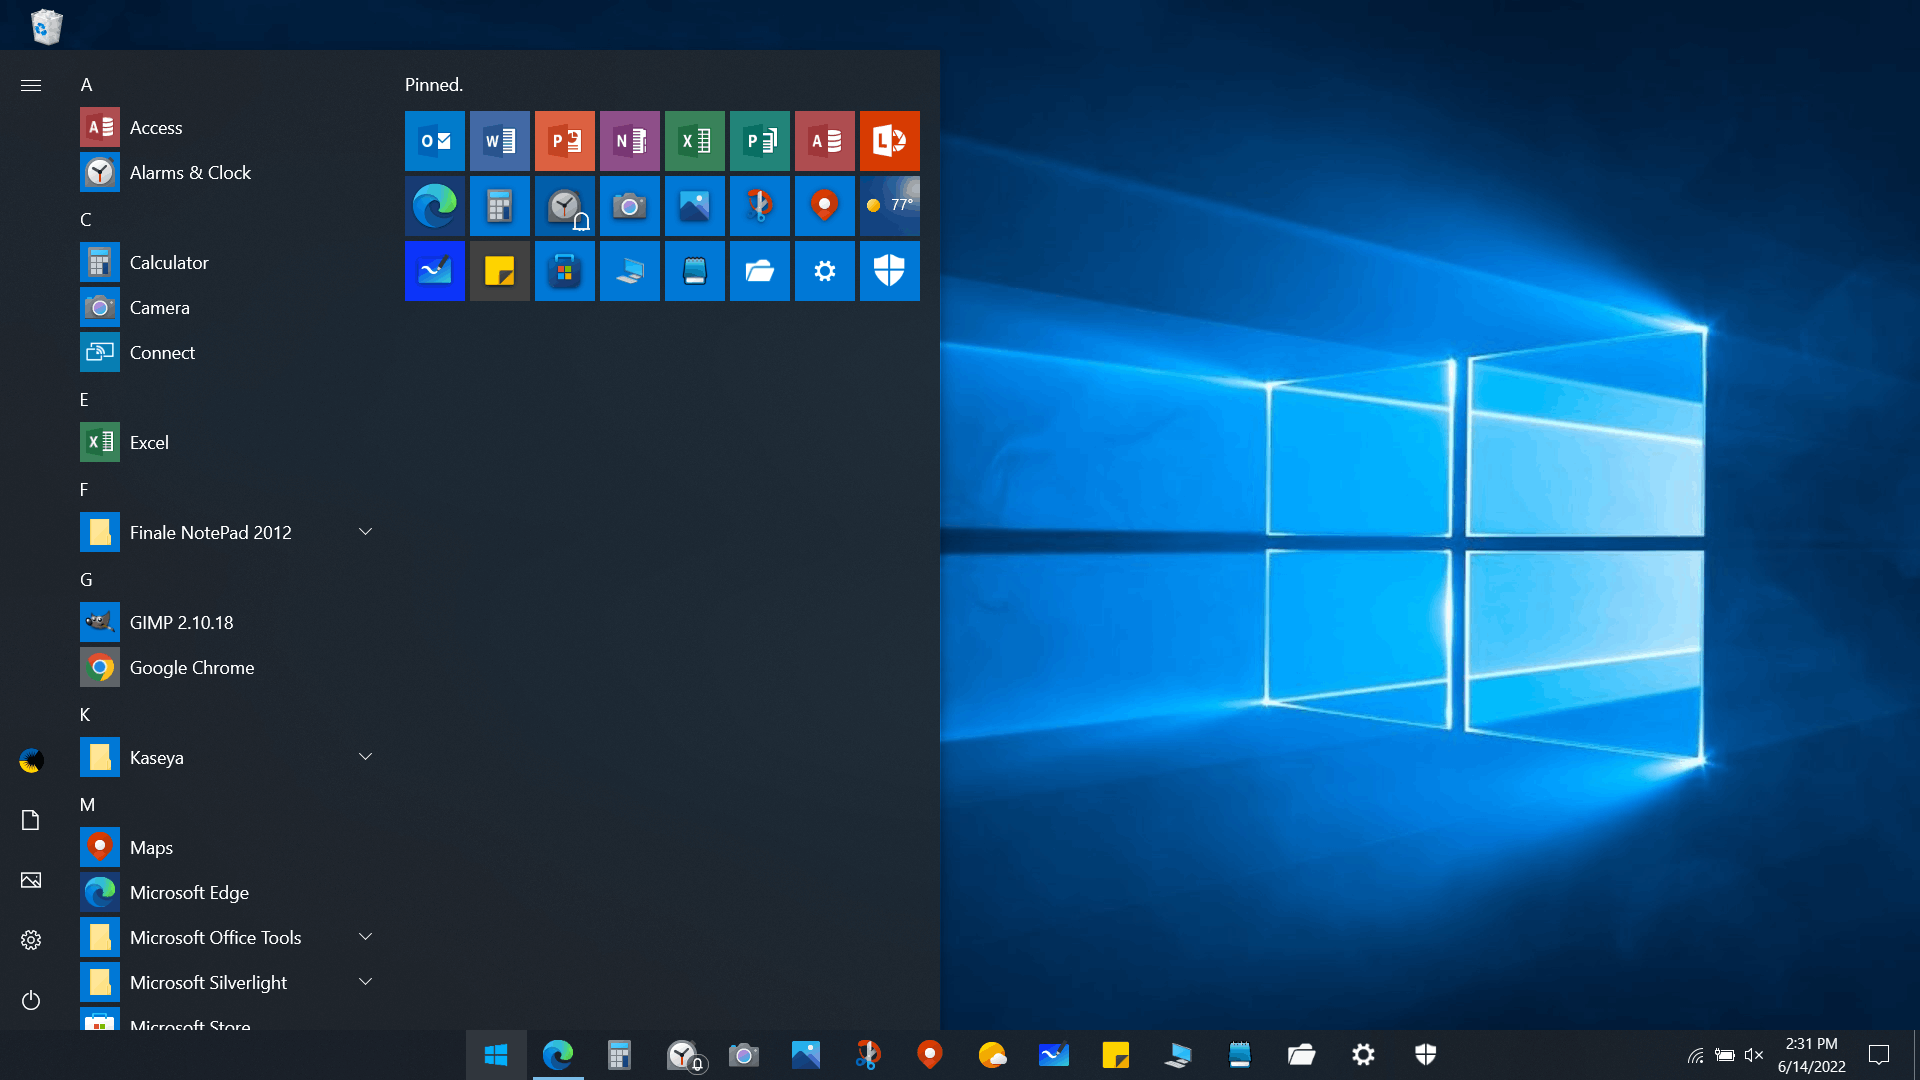
Task: Launch Excel from pinned tiles
Action: coord(694,141)
